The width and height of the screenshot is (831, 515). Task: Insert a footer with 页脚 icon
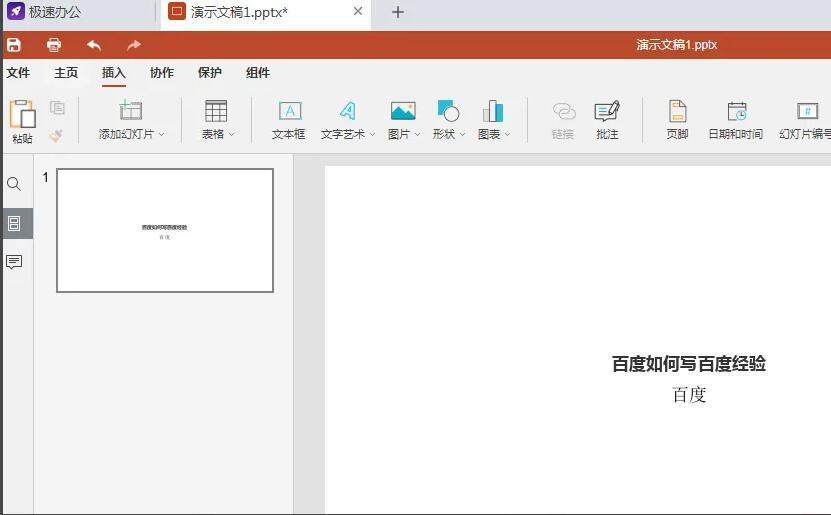point(677,120)
